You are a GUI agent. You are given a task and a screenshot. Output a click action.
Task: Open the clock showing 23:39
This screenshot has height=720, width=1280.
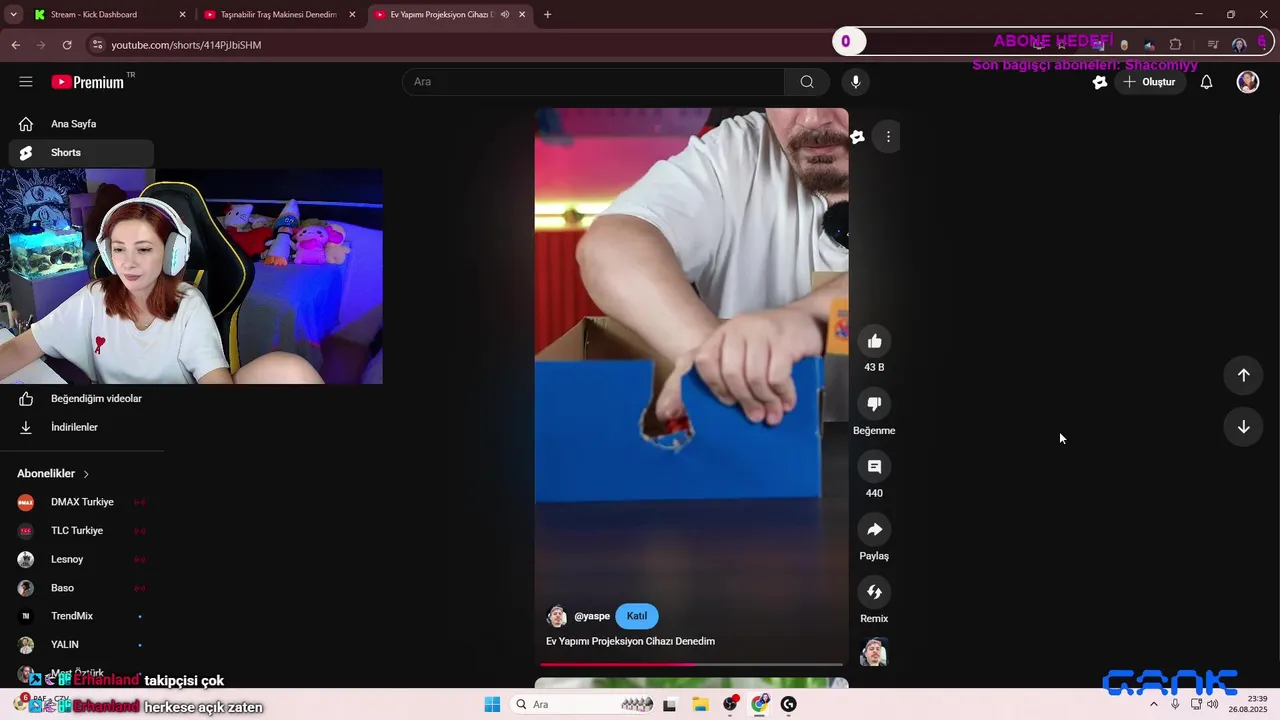1248,704
